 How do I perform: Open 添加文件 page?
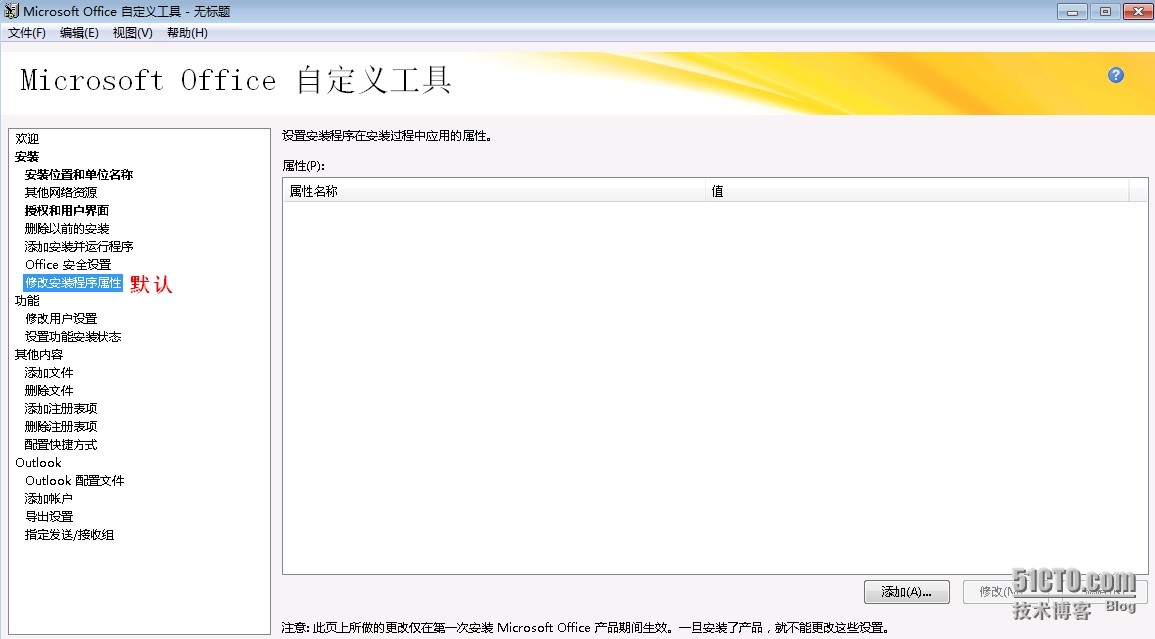pos(49,373)
